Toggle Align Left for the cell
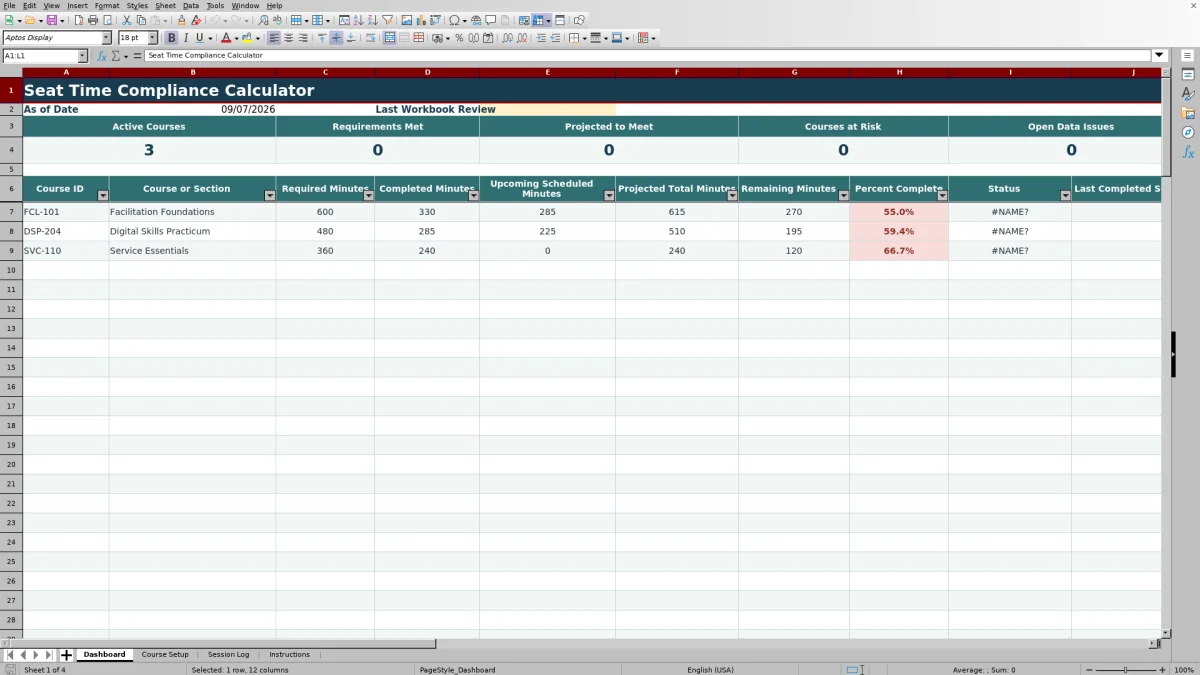Viewport: 1200px width, 675px height. [274, 38]
